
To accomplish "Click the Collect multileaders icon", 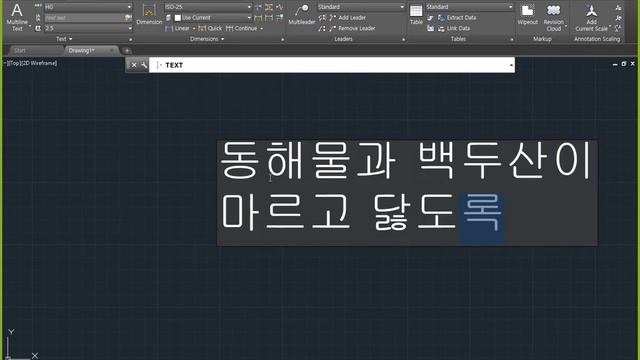I will point(322,29).
